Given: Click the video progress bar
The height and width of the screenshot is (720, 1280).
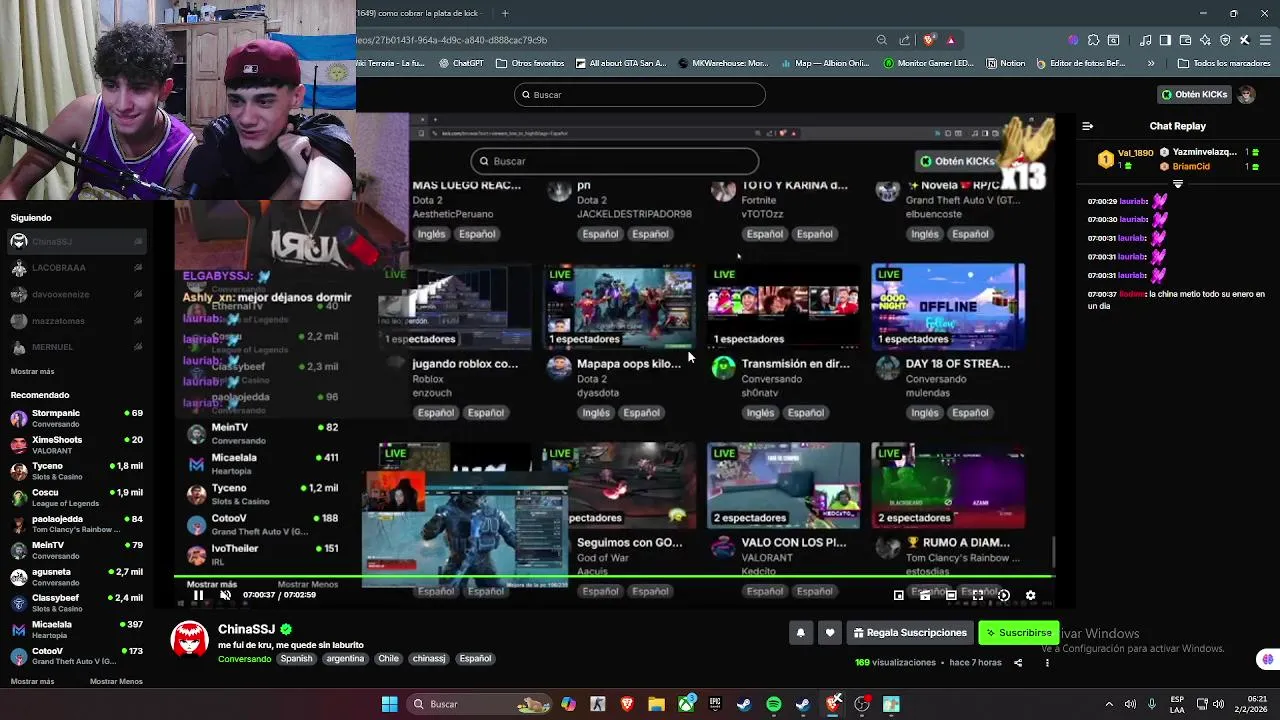Looking at the screenshot, I should (x=614, y=578).
